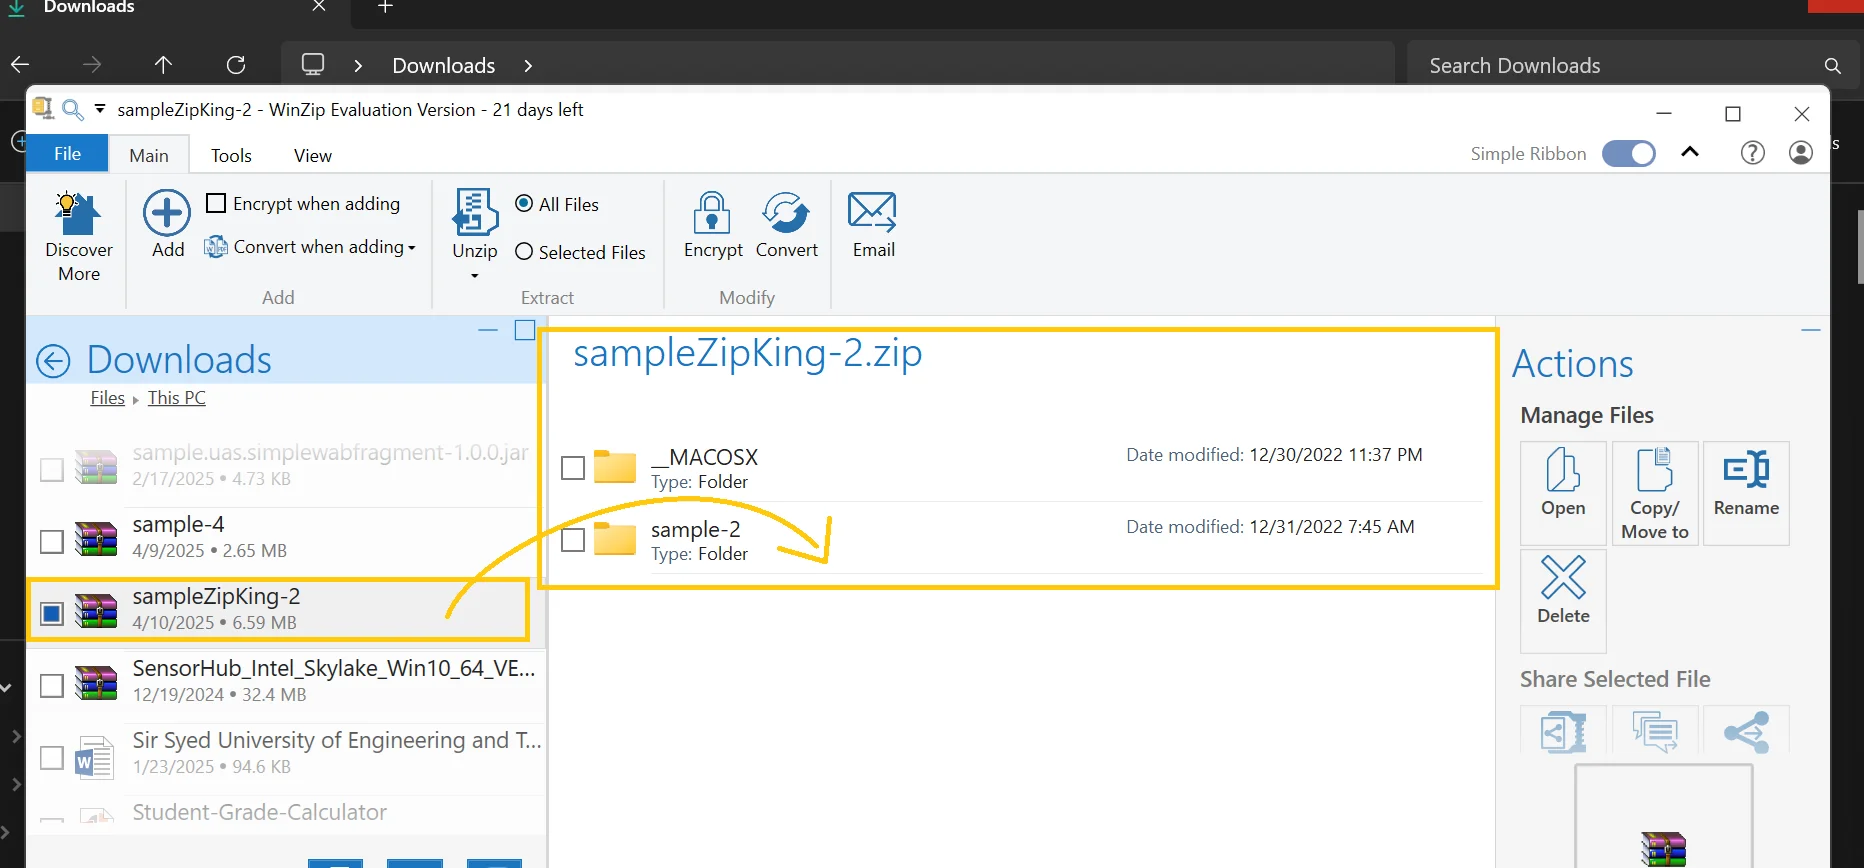1864x868 pixels.
Task: Click the Rename action icon
Action: (1746, 469)
